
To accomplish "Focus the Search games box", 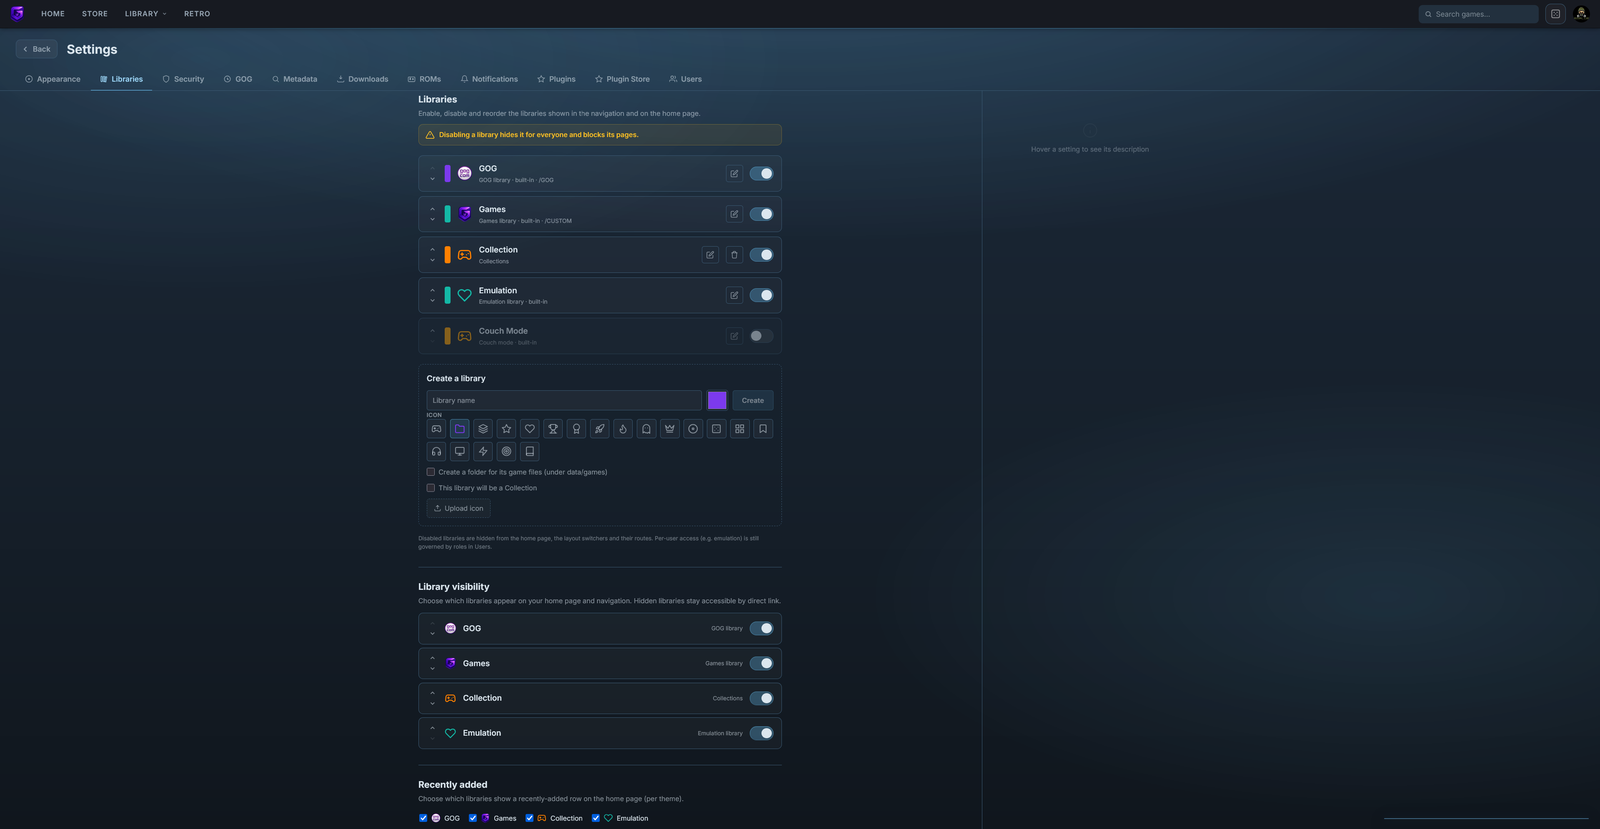I will [x=1478, y=14].
